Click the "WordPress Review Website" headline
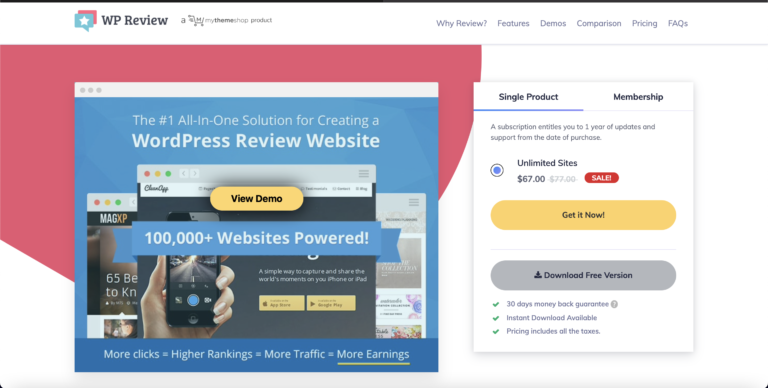 256,141
